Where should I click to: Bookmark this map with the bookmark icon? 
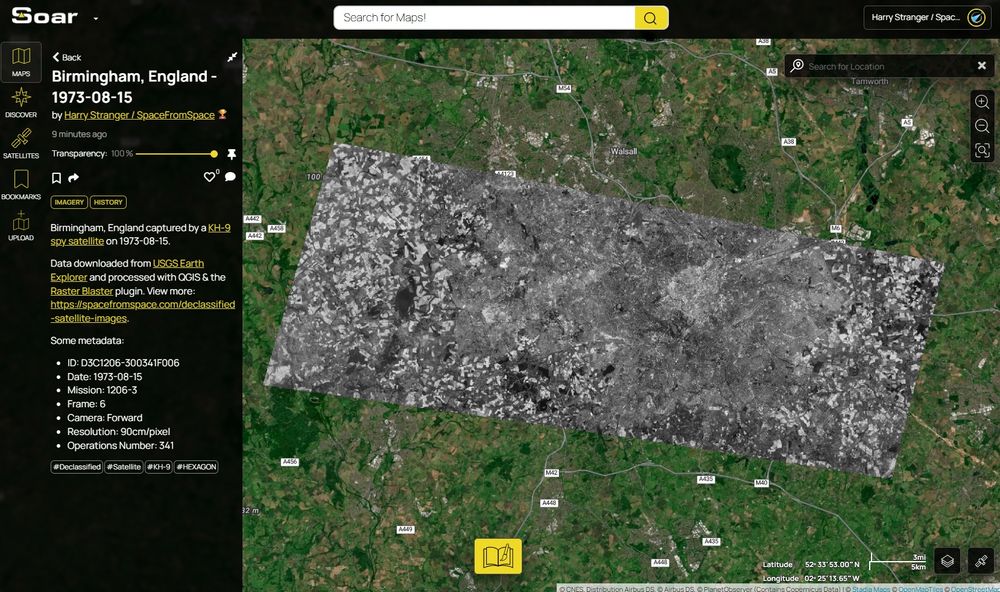click(56, 178)
